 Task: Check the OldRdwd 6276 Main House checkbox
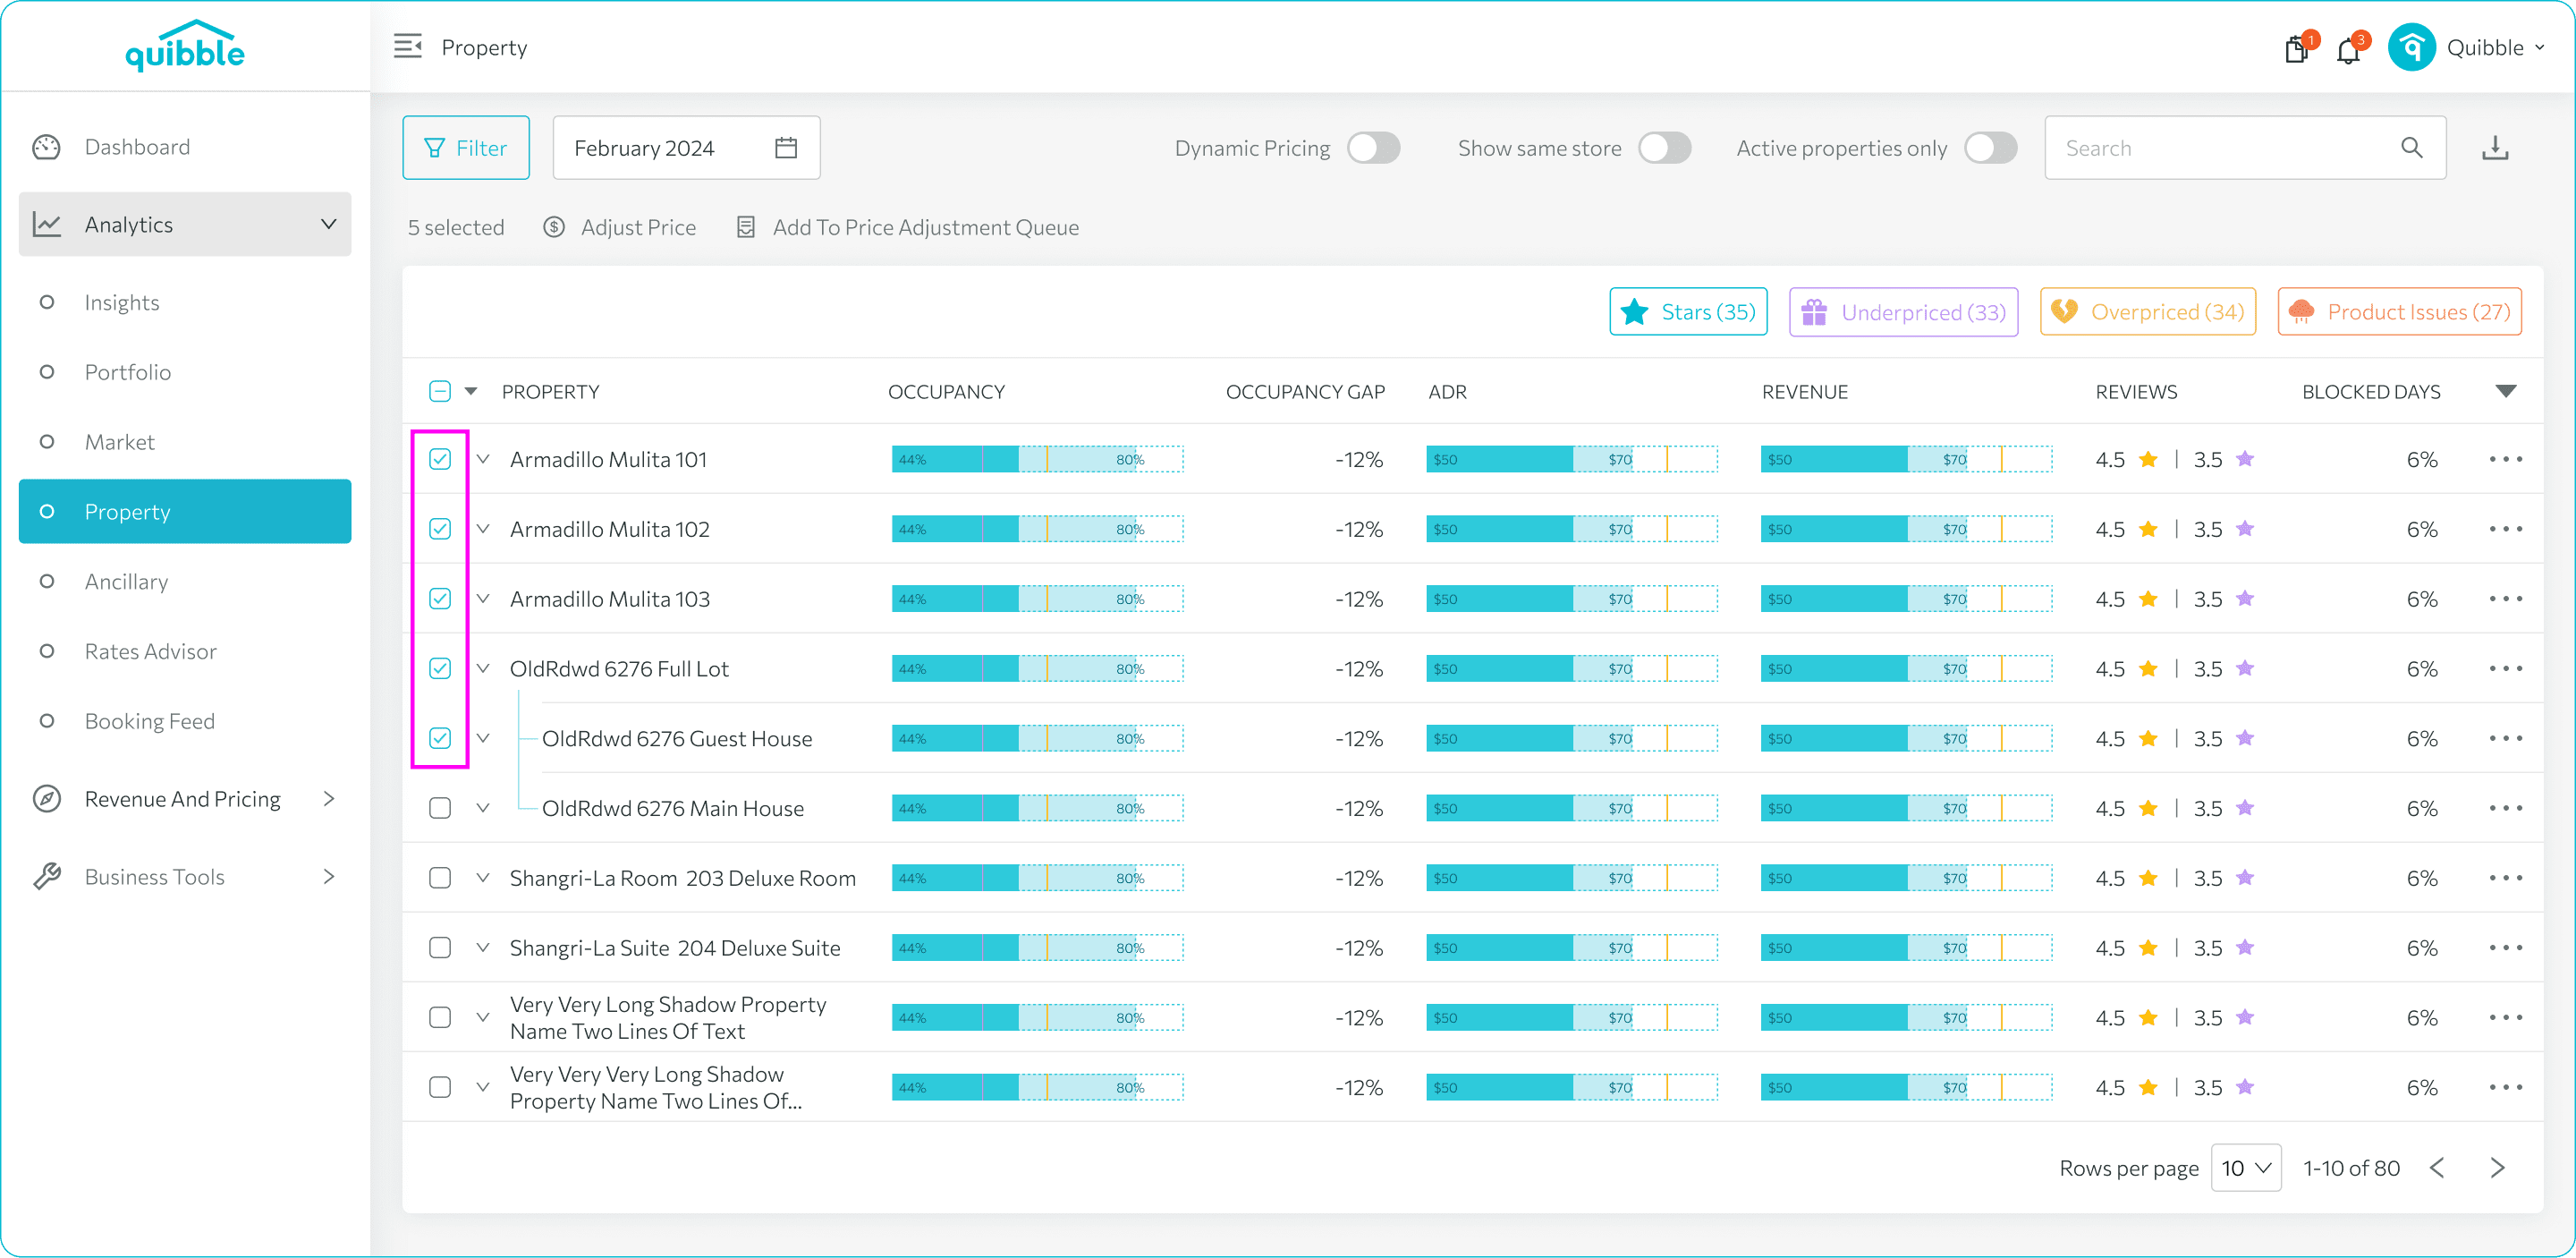point(440,808)
